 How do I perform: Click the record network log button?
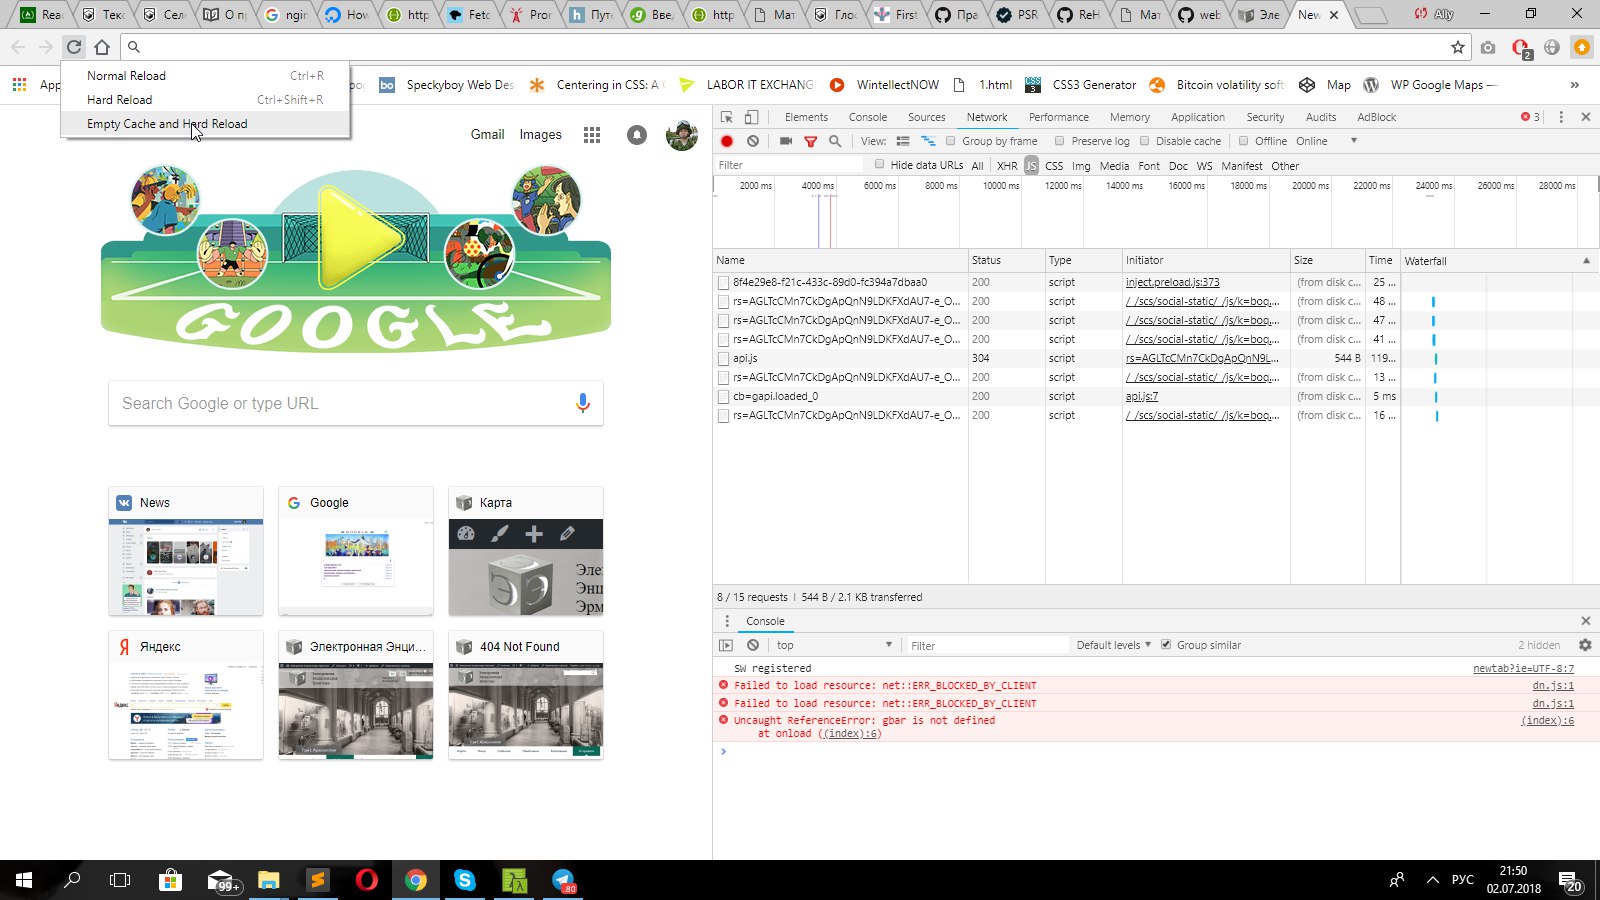point(727,141)
